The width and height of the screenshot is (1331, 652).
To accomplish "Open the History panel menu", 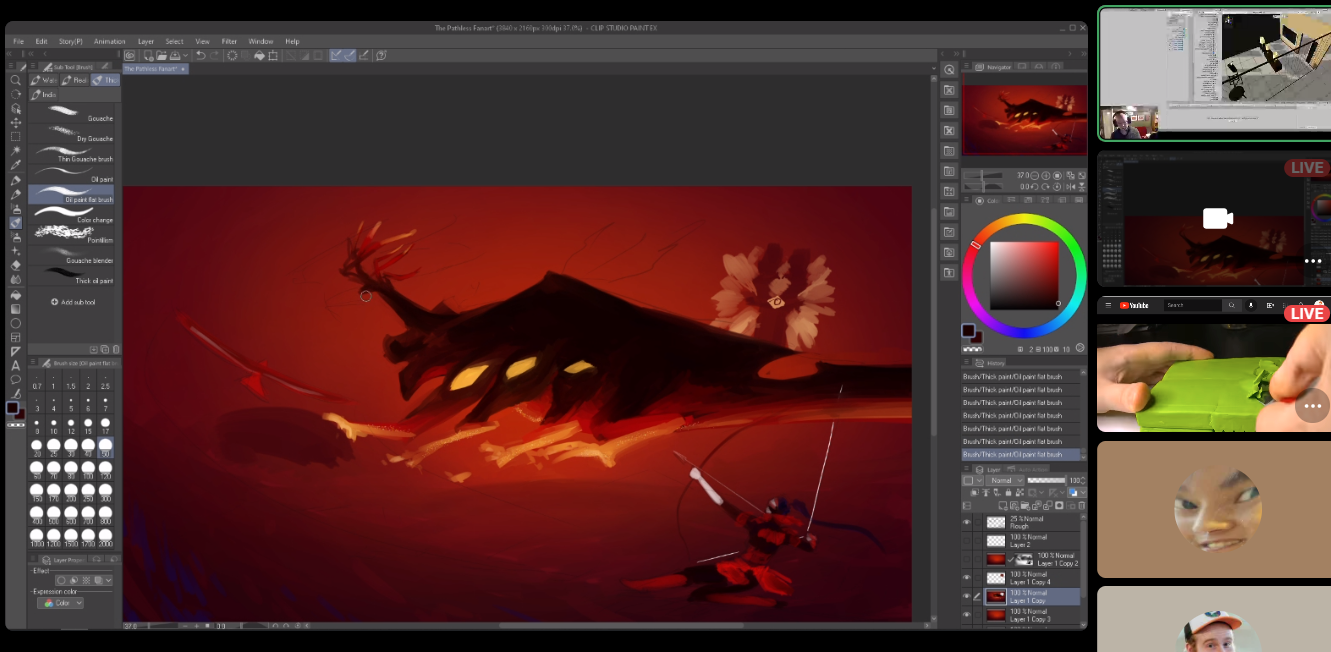I will point(966,362).
